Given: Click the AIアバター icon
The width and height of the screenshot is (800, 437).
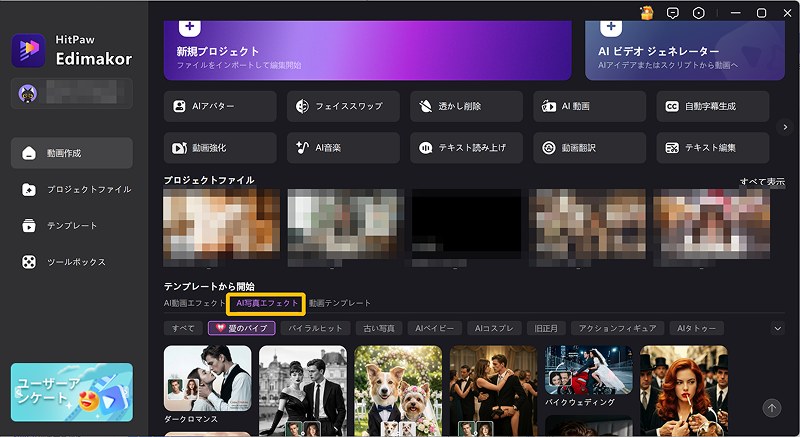Looking at the screenshot, I should point(179,106).
